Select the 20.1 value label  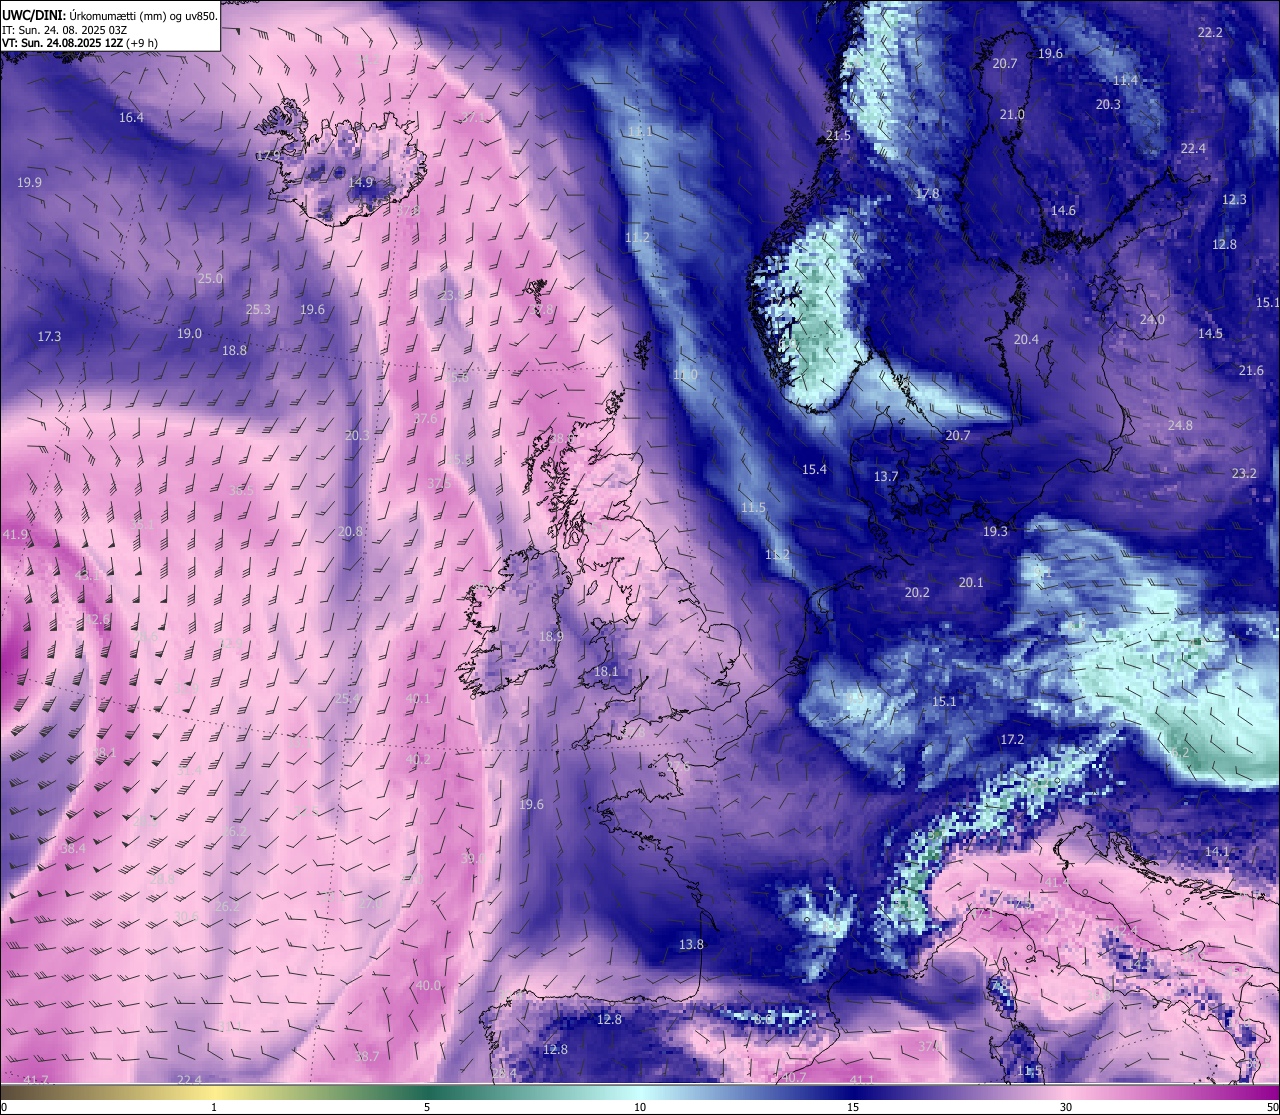click(971, 583)
